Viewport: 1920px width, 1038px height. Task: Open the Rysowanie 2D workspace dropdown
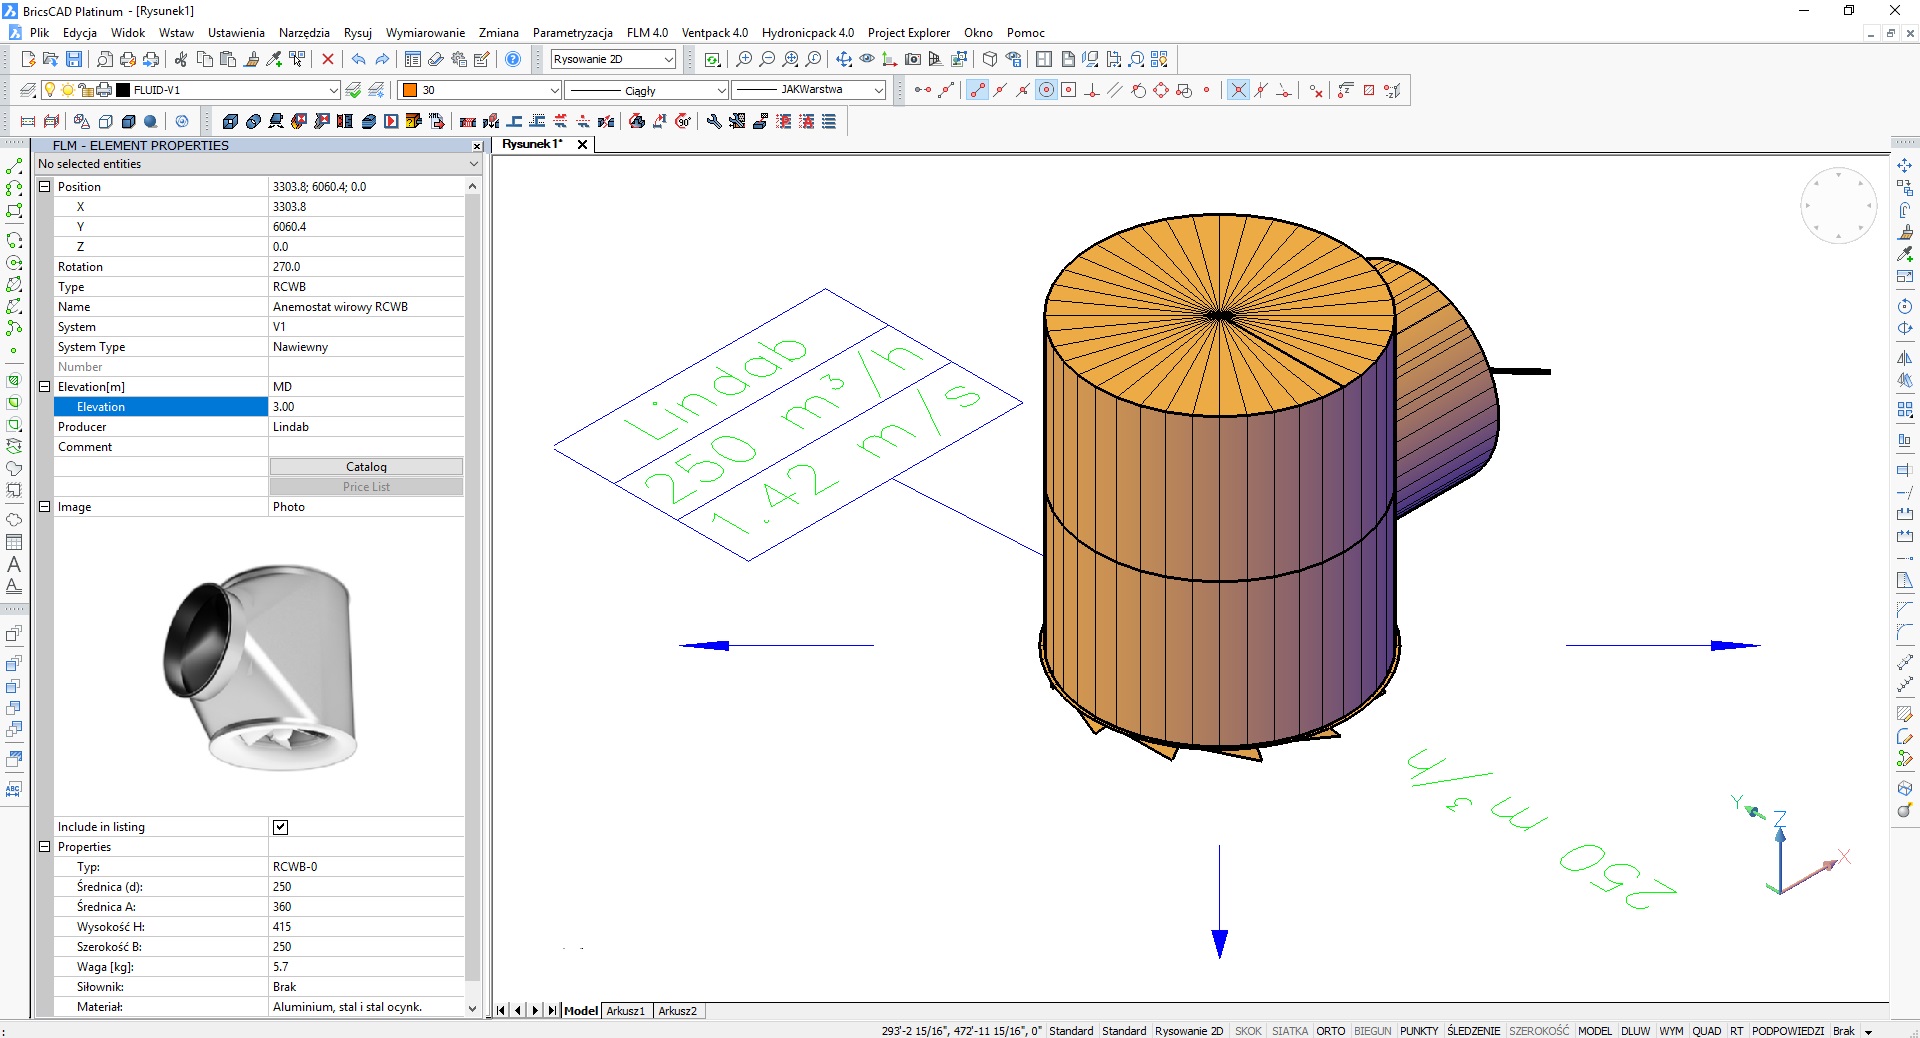click(x=668, y=59)
